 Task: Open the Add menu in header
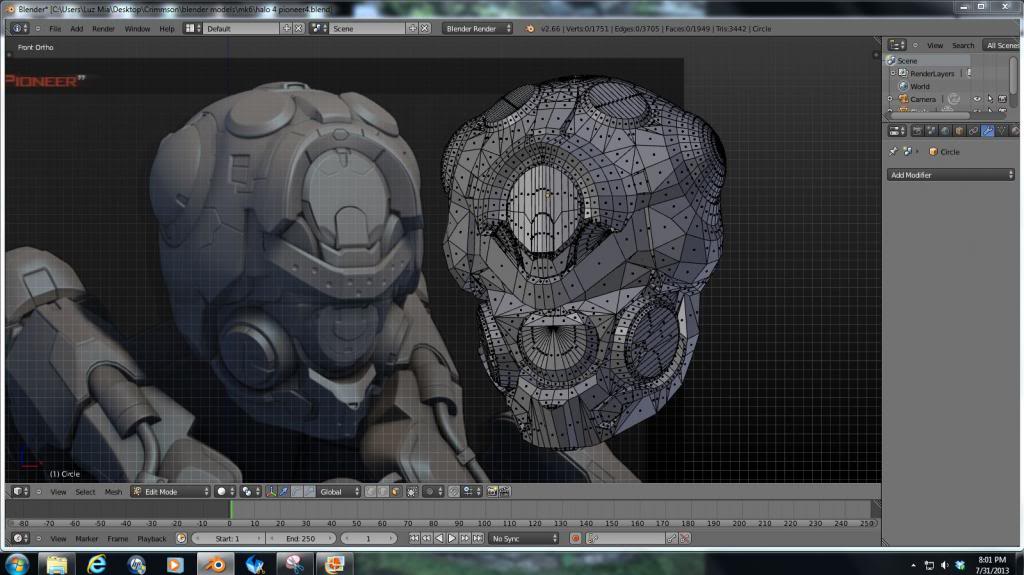click(x=76, y=29)
